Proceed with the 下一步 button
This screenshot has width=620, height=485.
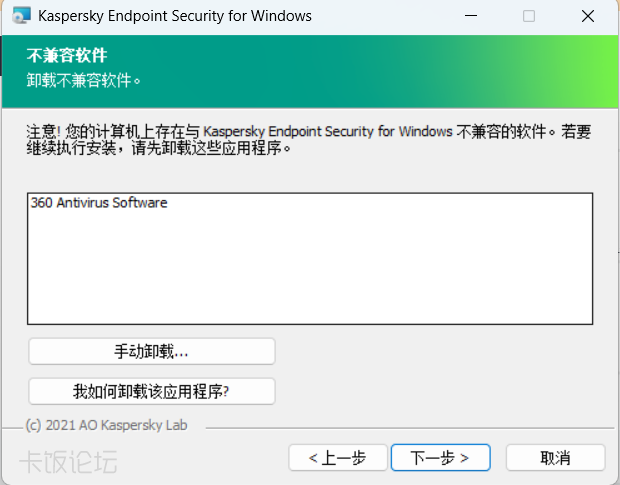pyautogui.click(x=440, y=457)
